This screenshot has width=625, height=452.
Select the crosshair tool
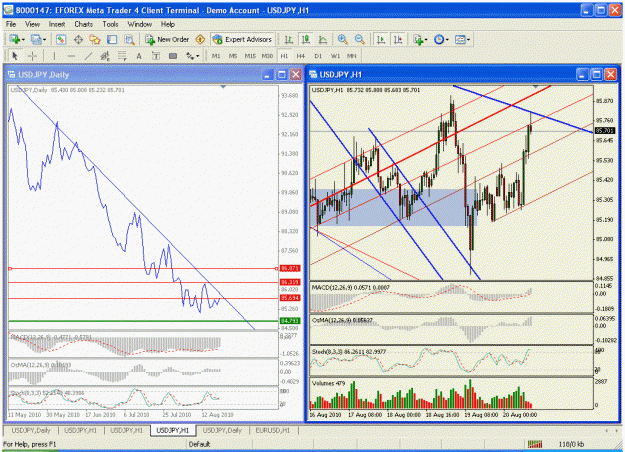click(x=32, y=56)
